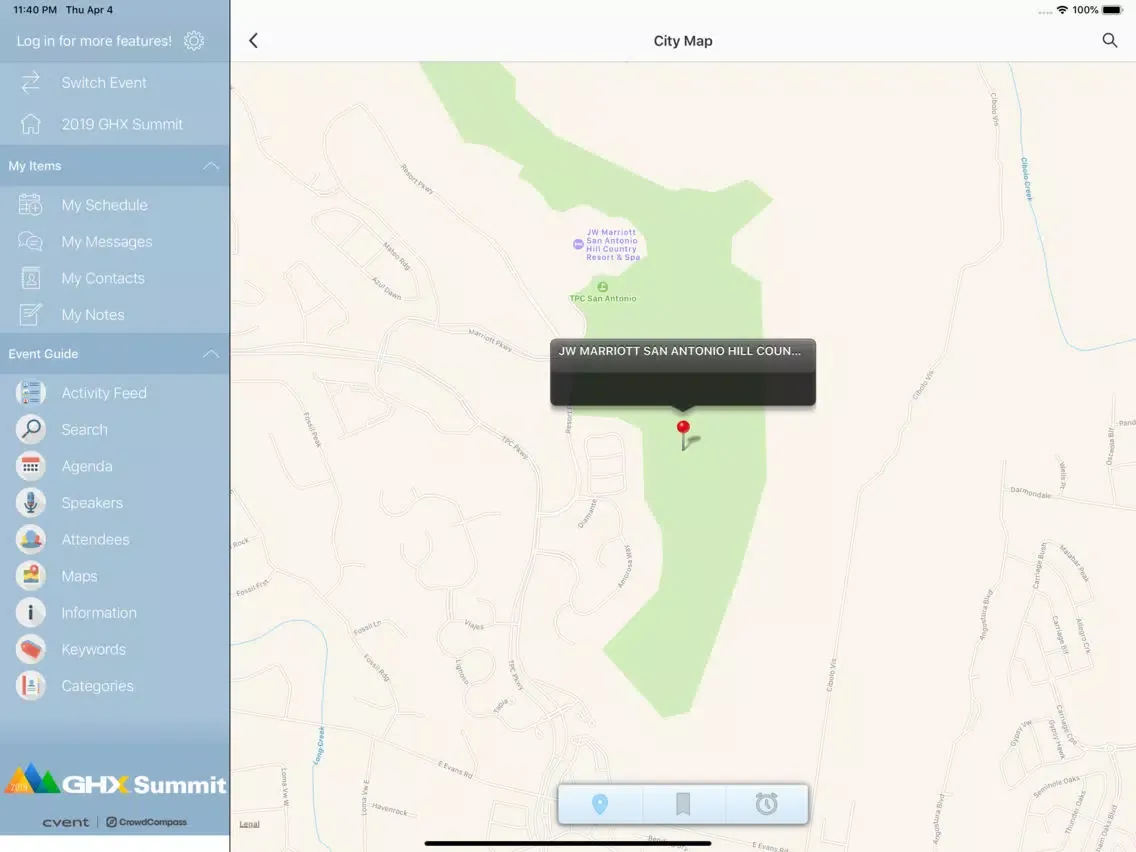The height and width of the screenshot is (852, 1136).
Task: Tap the alarm clock button in map toolbar
Action: (x=767, y=803)
